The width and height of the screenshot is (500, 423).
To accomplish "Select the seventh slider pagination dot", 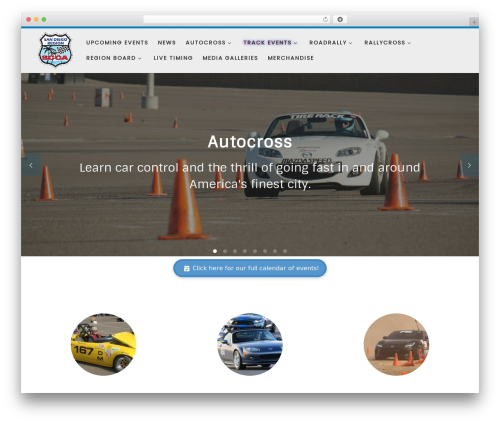I will tap(275, 251).
